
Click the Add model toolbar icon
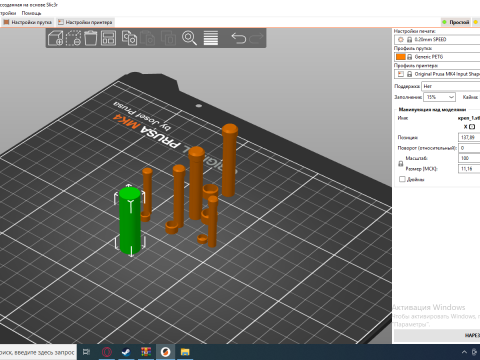[56, 38]
